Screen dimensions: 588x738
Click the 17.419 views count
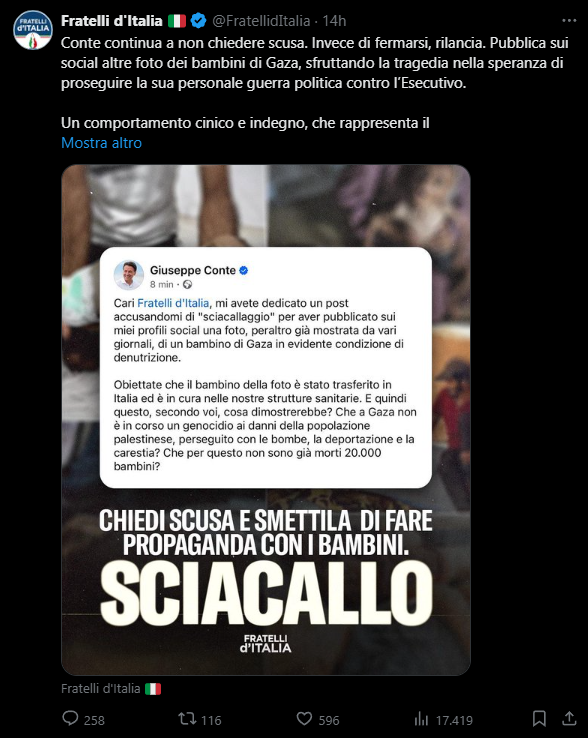(x=454, y=720)
